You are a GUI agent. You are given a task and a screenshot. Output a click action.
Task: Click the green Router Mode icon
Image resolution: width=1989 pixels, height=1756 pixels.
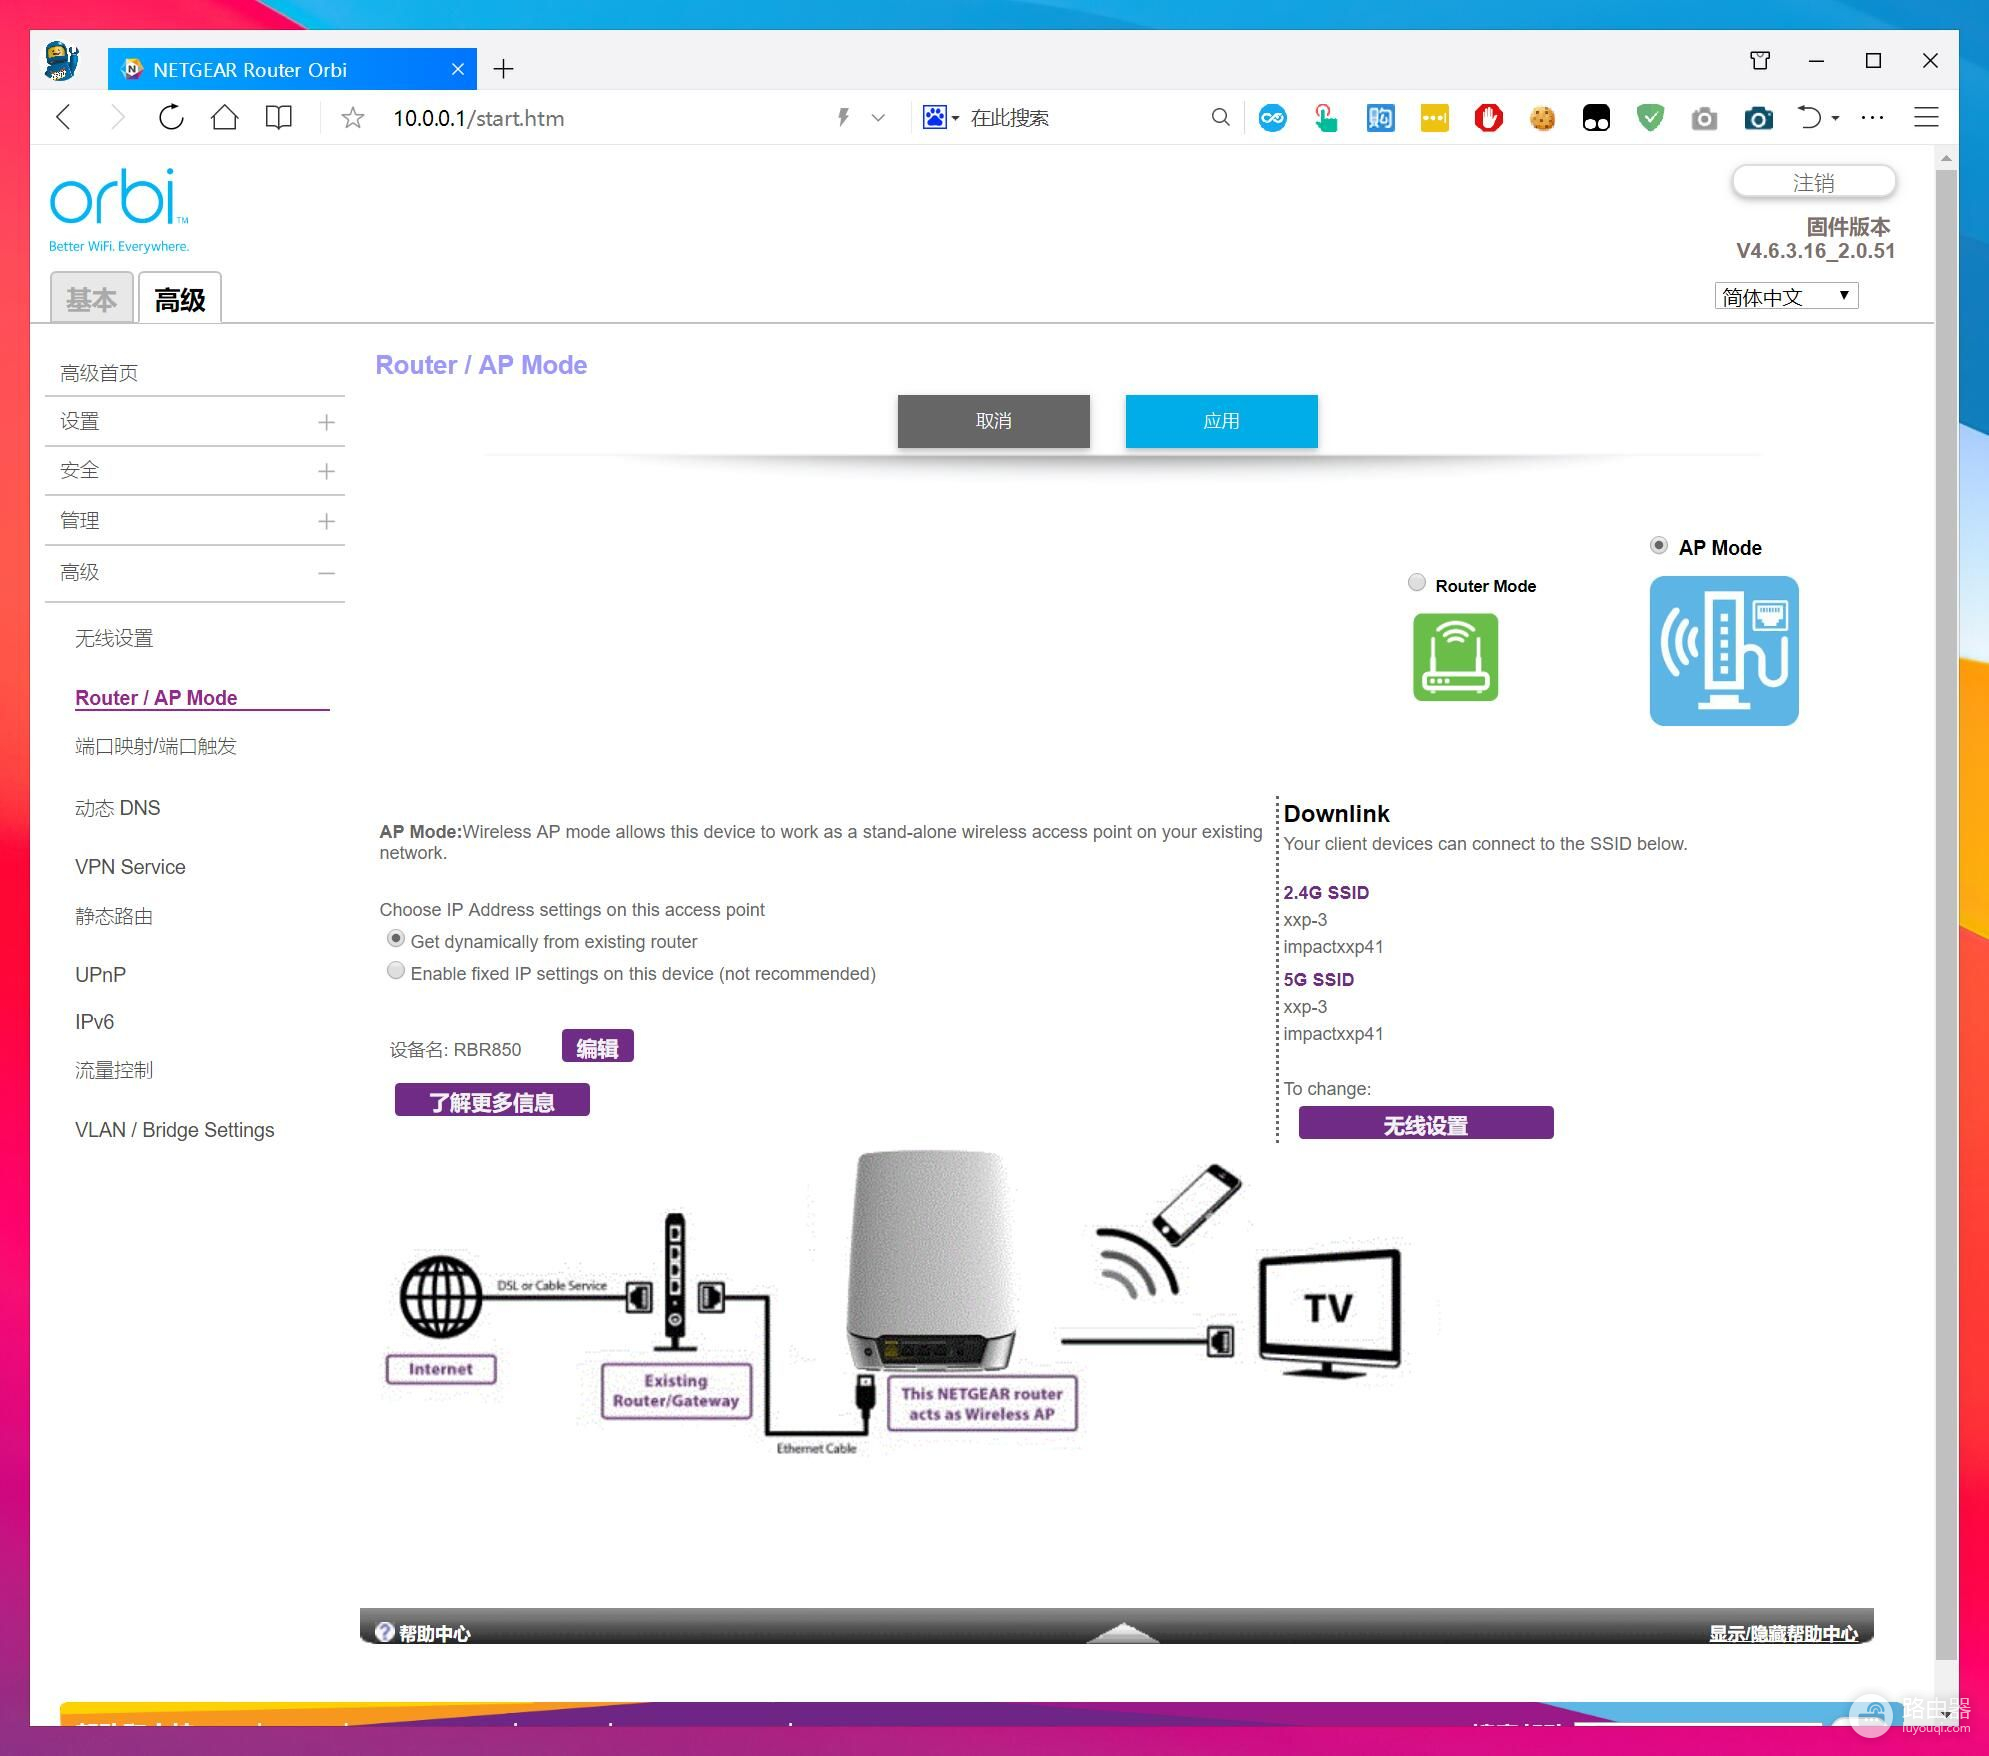click(1454, 657)
